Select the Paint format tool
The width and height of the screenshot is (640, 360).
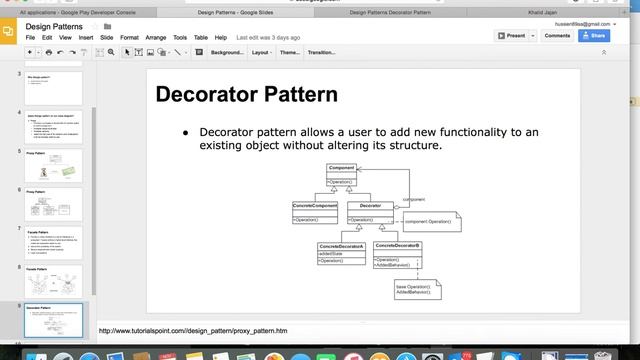point(84,52)
